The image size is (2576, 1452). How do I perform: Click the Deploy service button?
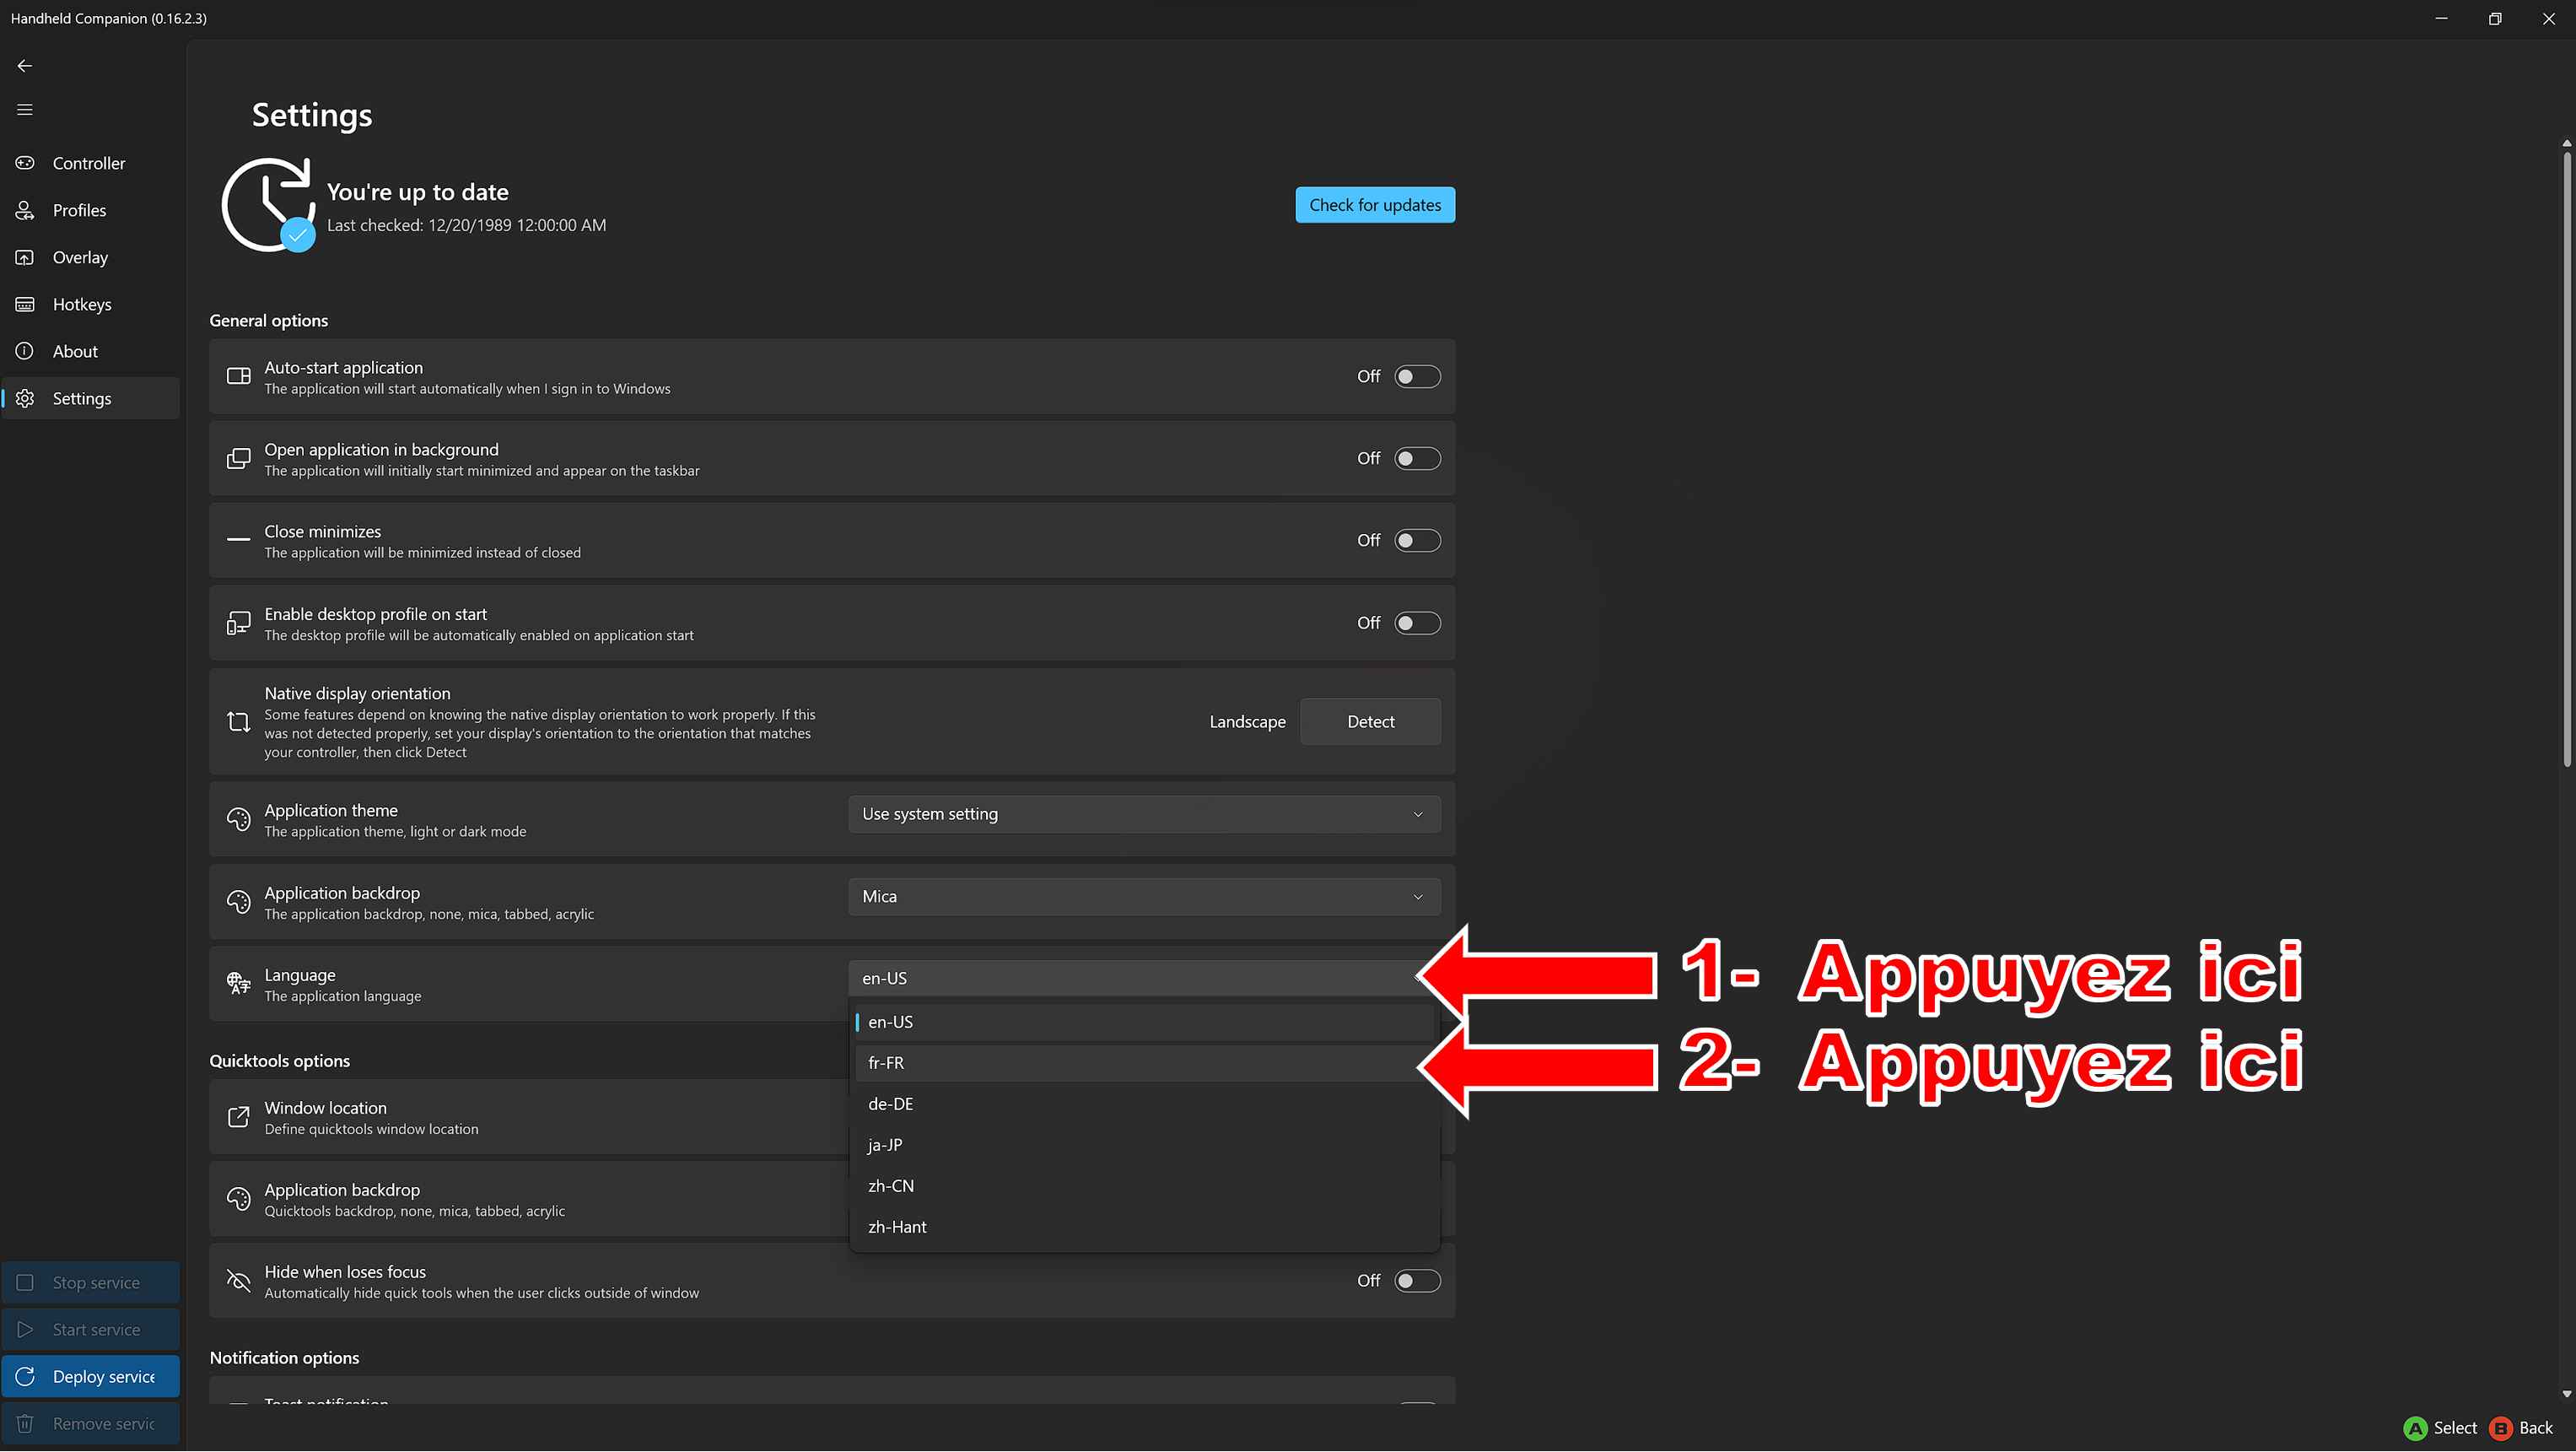pyautogui.click(x=91, y=1377)
